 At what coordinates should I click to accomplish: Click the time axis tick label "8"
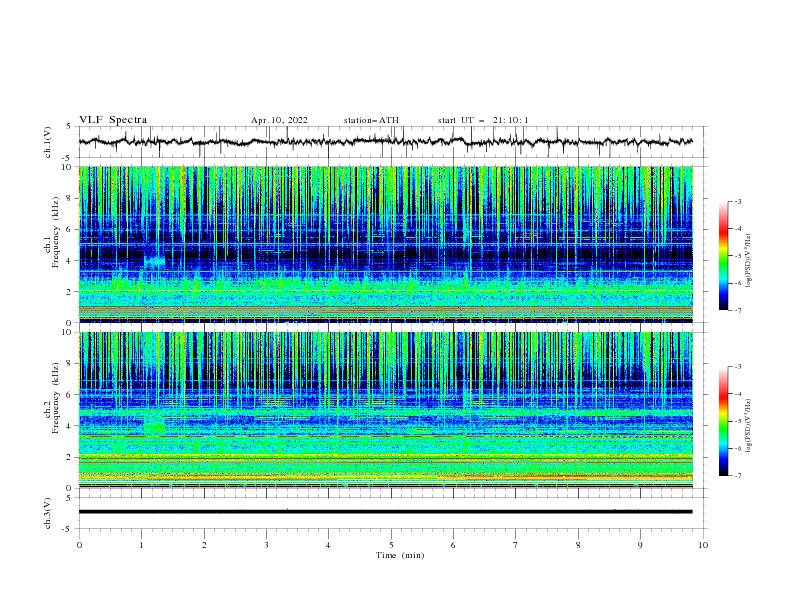click(578, 545)
